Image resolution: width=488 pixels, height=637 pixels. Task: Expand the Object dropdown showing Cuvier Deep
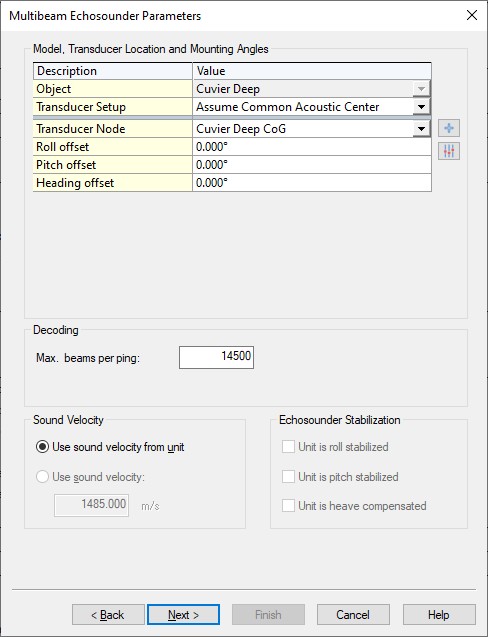(x=421, y=89)
